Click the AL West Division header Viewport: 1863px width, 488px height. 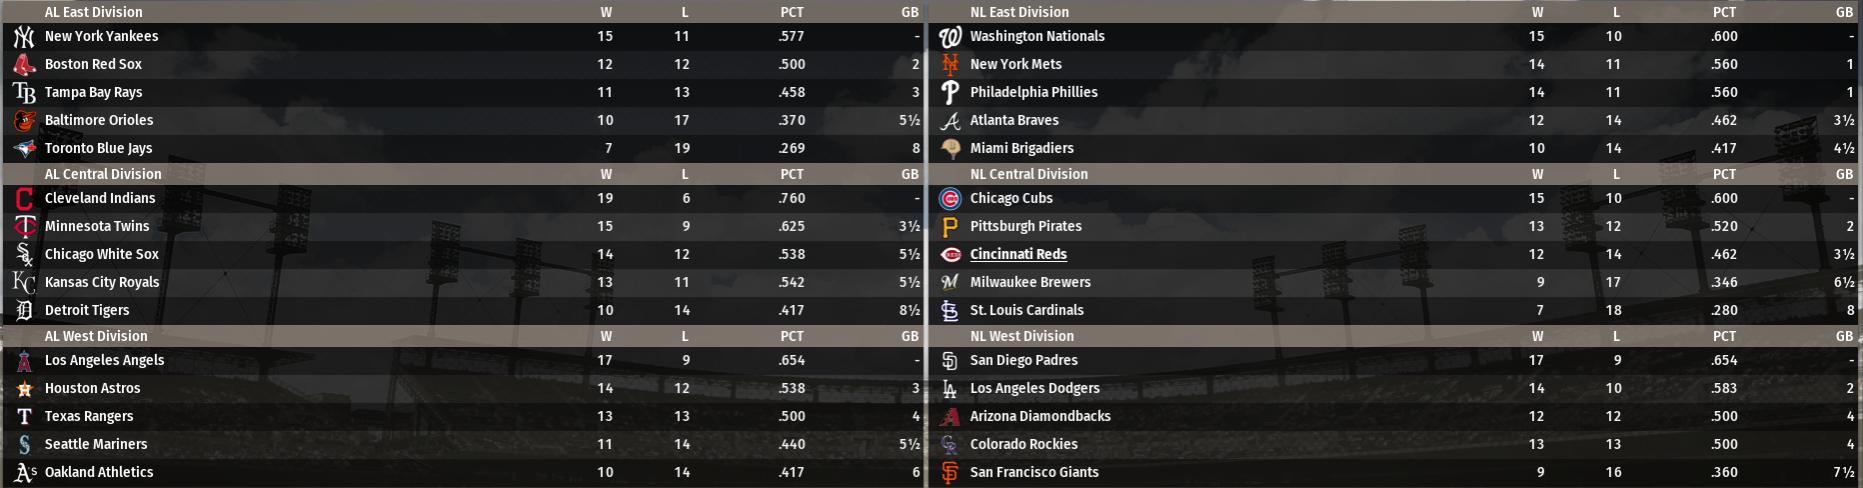pos(96,336)
